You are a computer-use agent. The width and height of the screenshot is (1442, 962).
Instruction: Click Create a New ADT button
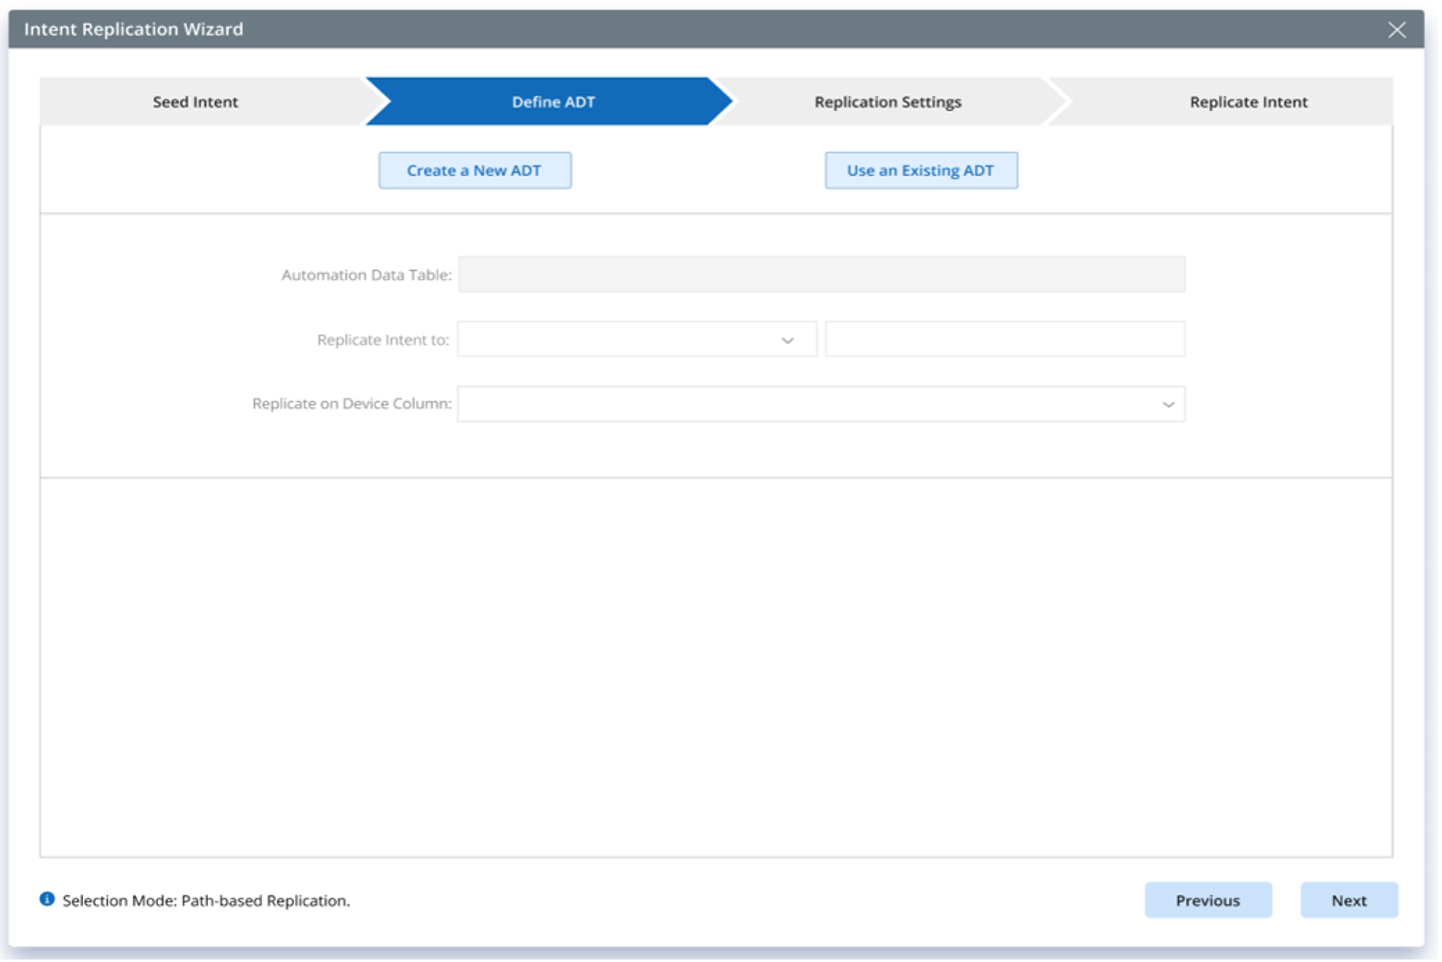coord(475,171)
